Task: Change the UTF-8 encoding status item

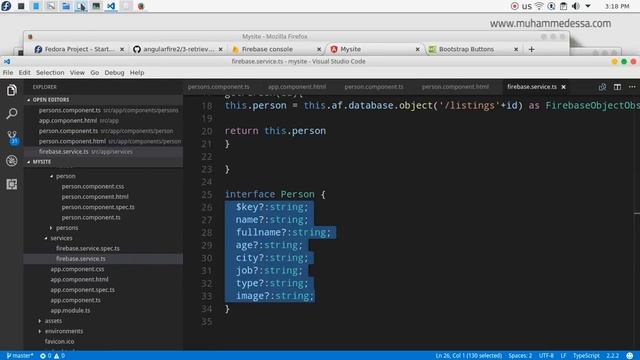Action: (x=546, y=356)
